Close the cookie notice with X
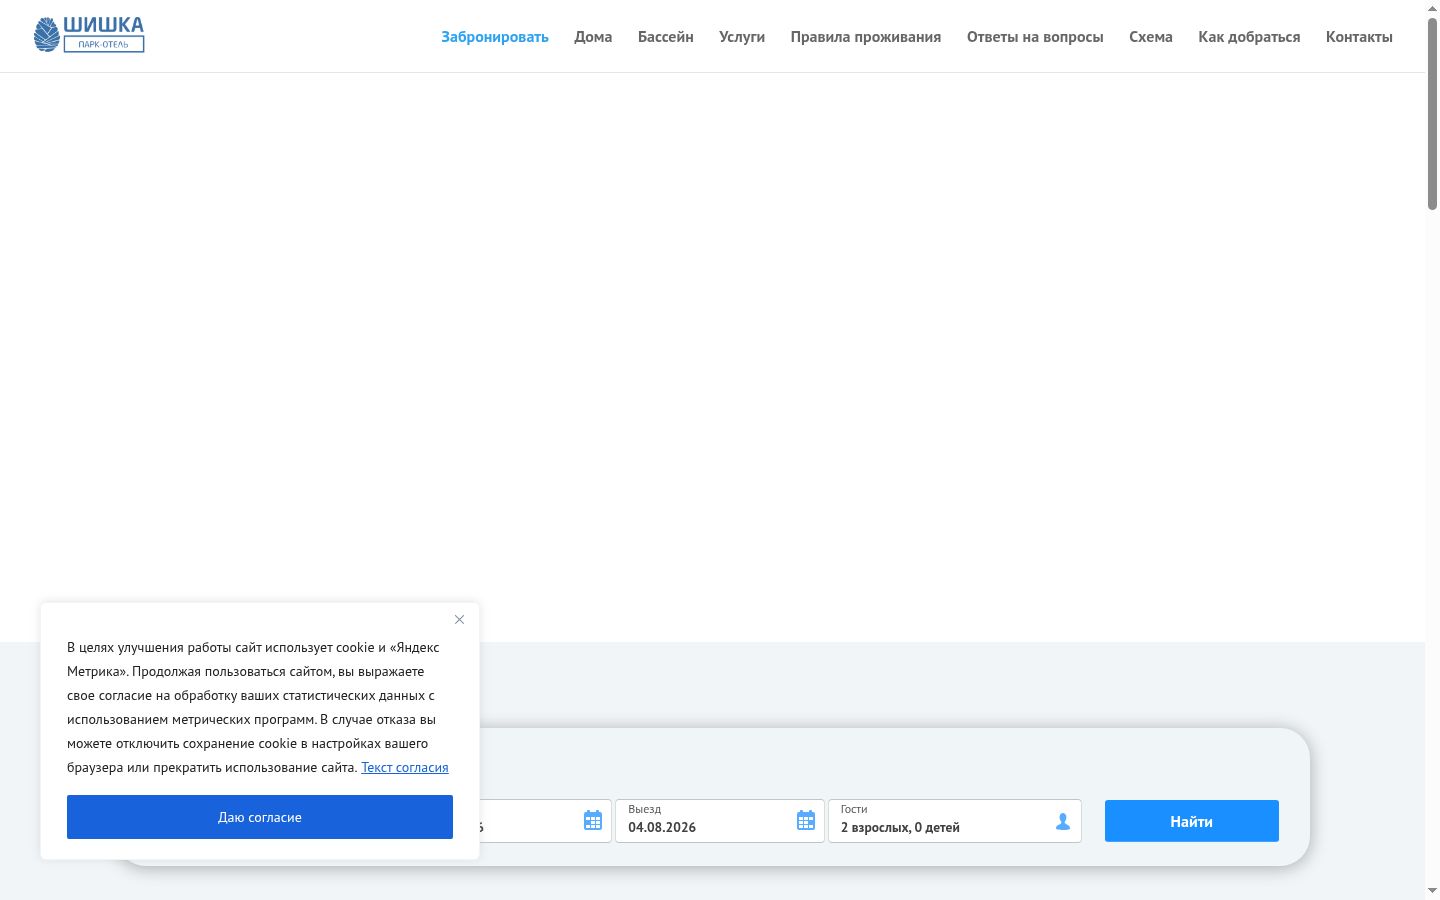 [459, 620]
